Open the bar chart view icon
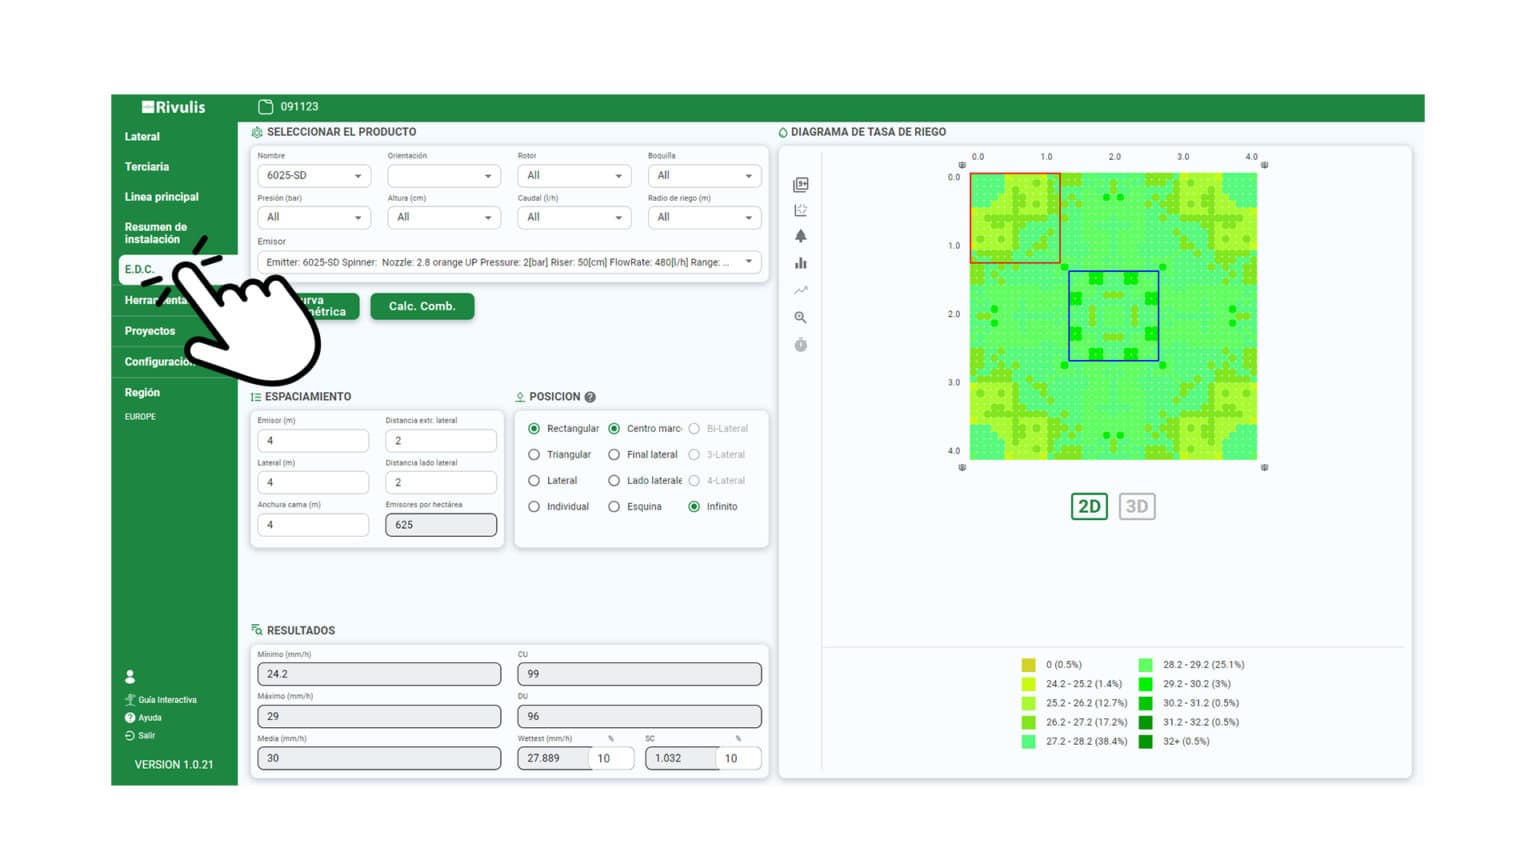 pos(800,264)
